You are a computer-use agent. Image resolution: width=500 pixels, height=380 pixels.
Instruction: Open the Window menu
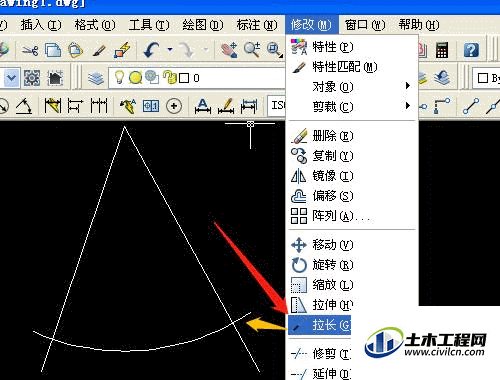tap(365, 25)
